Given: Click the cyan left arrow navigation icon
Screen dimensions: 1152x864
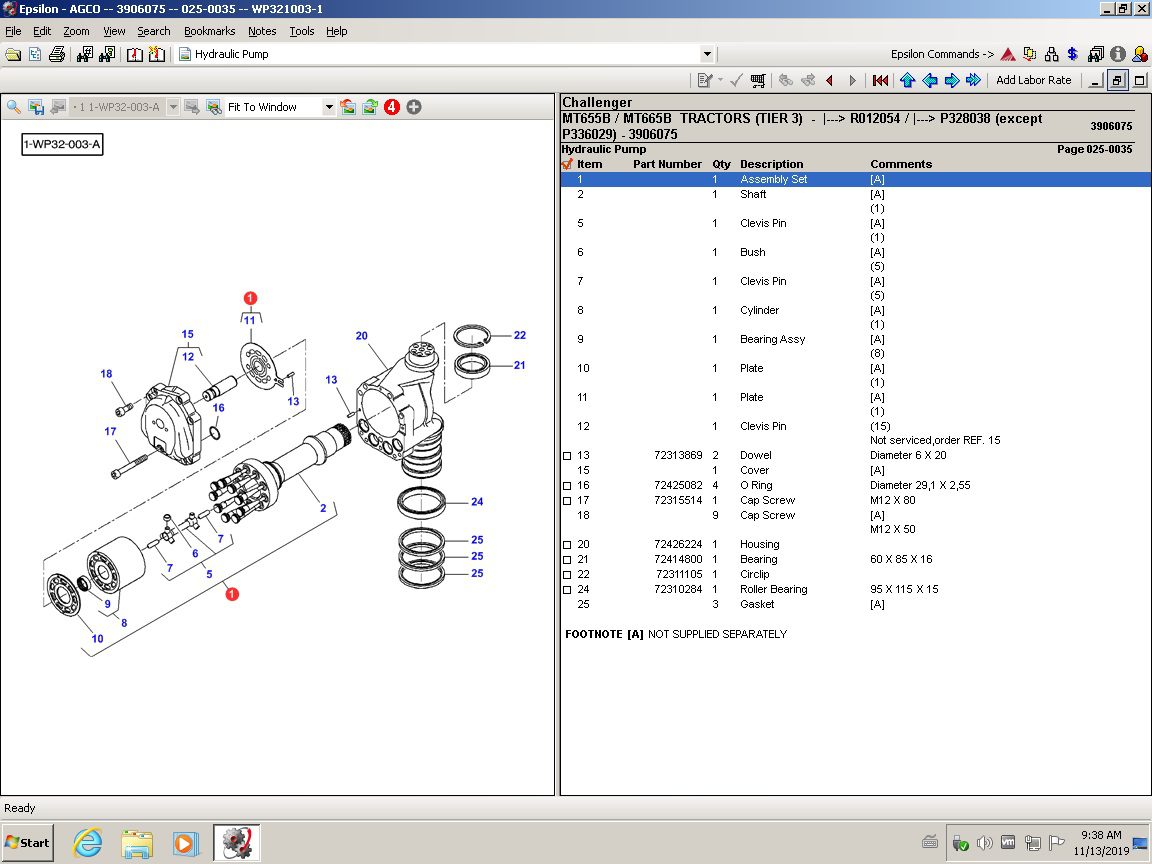Looking at the screenshot, I should [929, 80].
